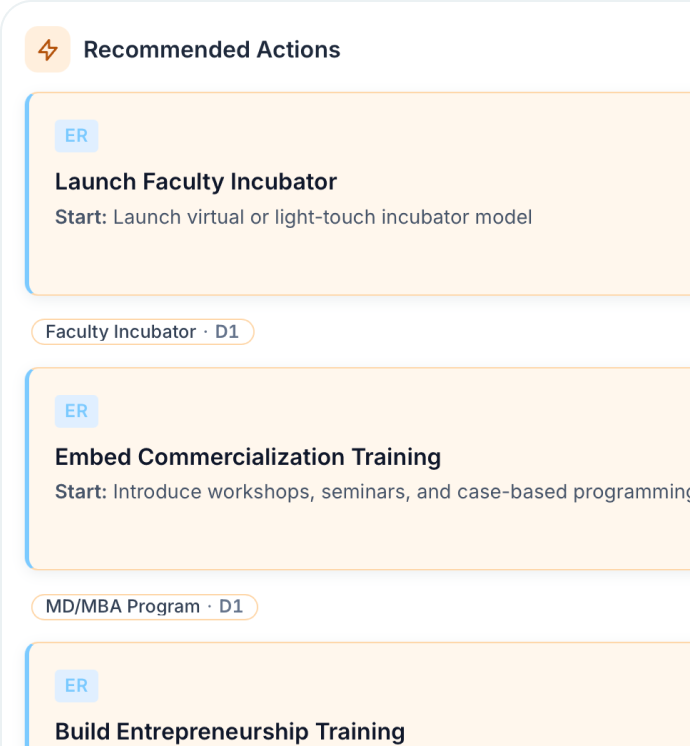Select the Embed Commercialization Training card
Screen dimensions: 690x746
[400, 535]
